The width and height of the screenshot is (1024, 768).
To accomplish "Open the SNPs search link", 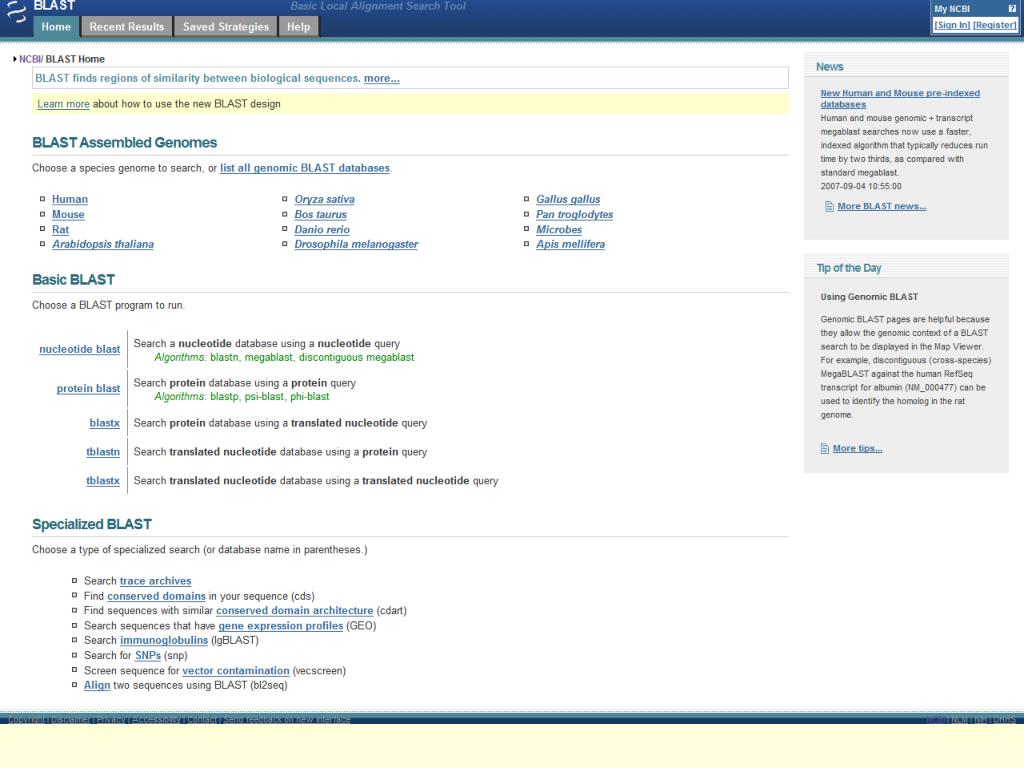I will click(148, 656).
